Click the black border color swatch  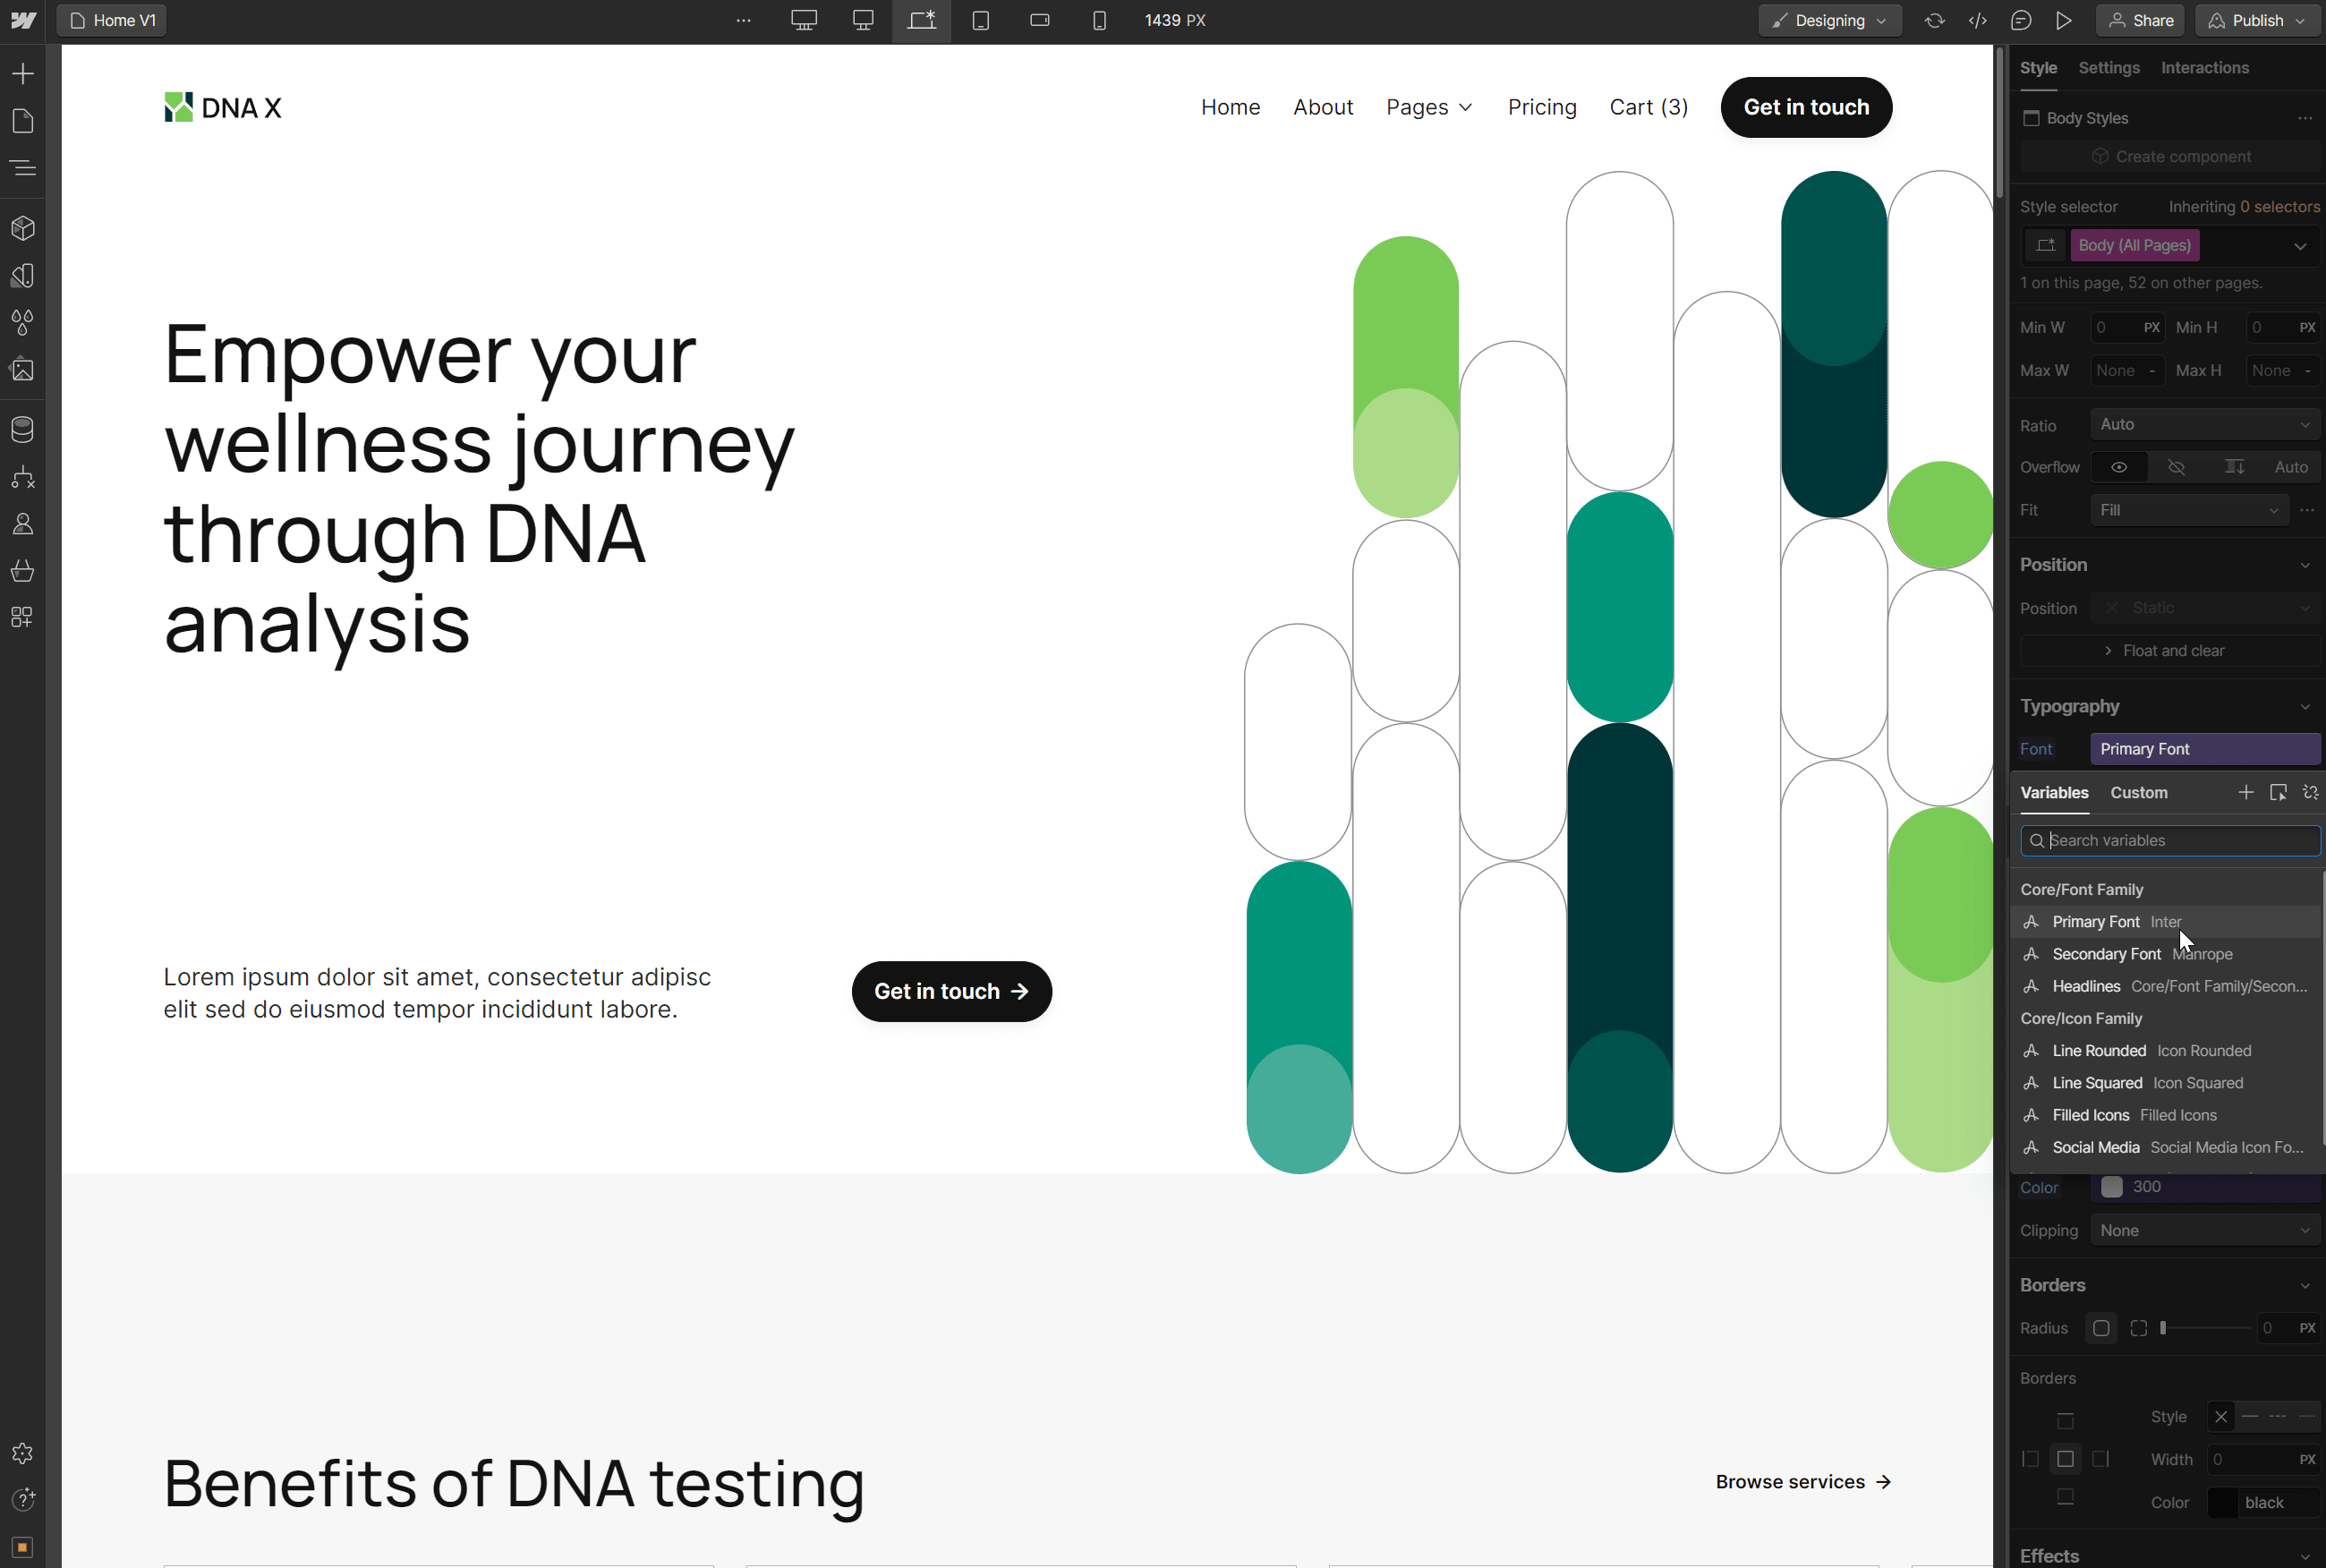click(2222, 1503)
